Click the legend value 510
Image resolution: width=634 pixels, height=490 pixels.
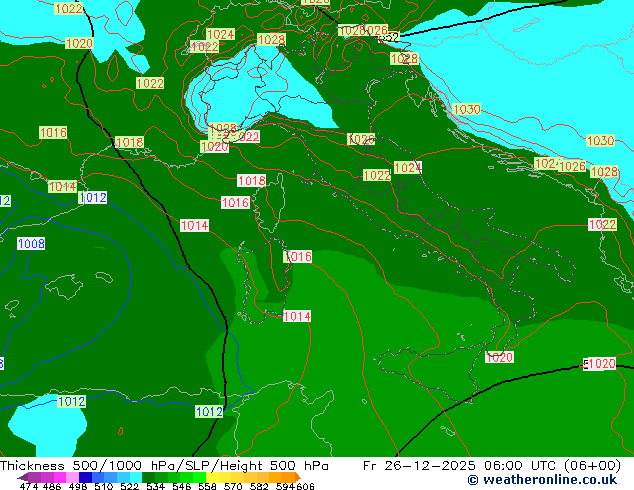click(102, 486)
